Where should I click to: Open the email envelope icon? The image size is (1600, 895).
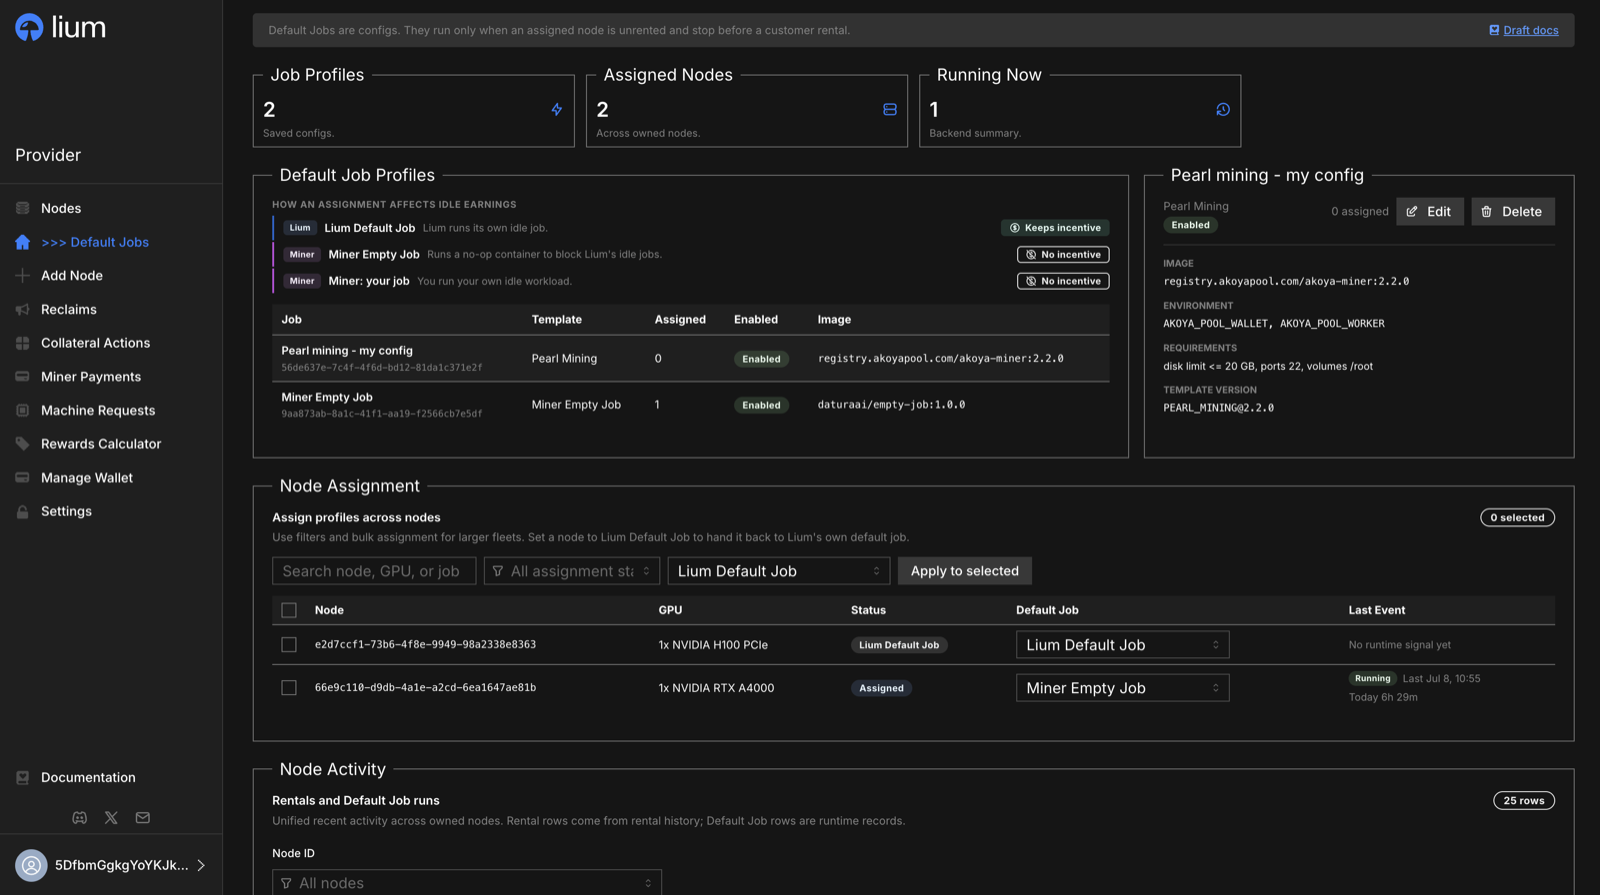tap(143, 817)
